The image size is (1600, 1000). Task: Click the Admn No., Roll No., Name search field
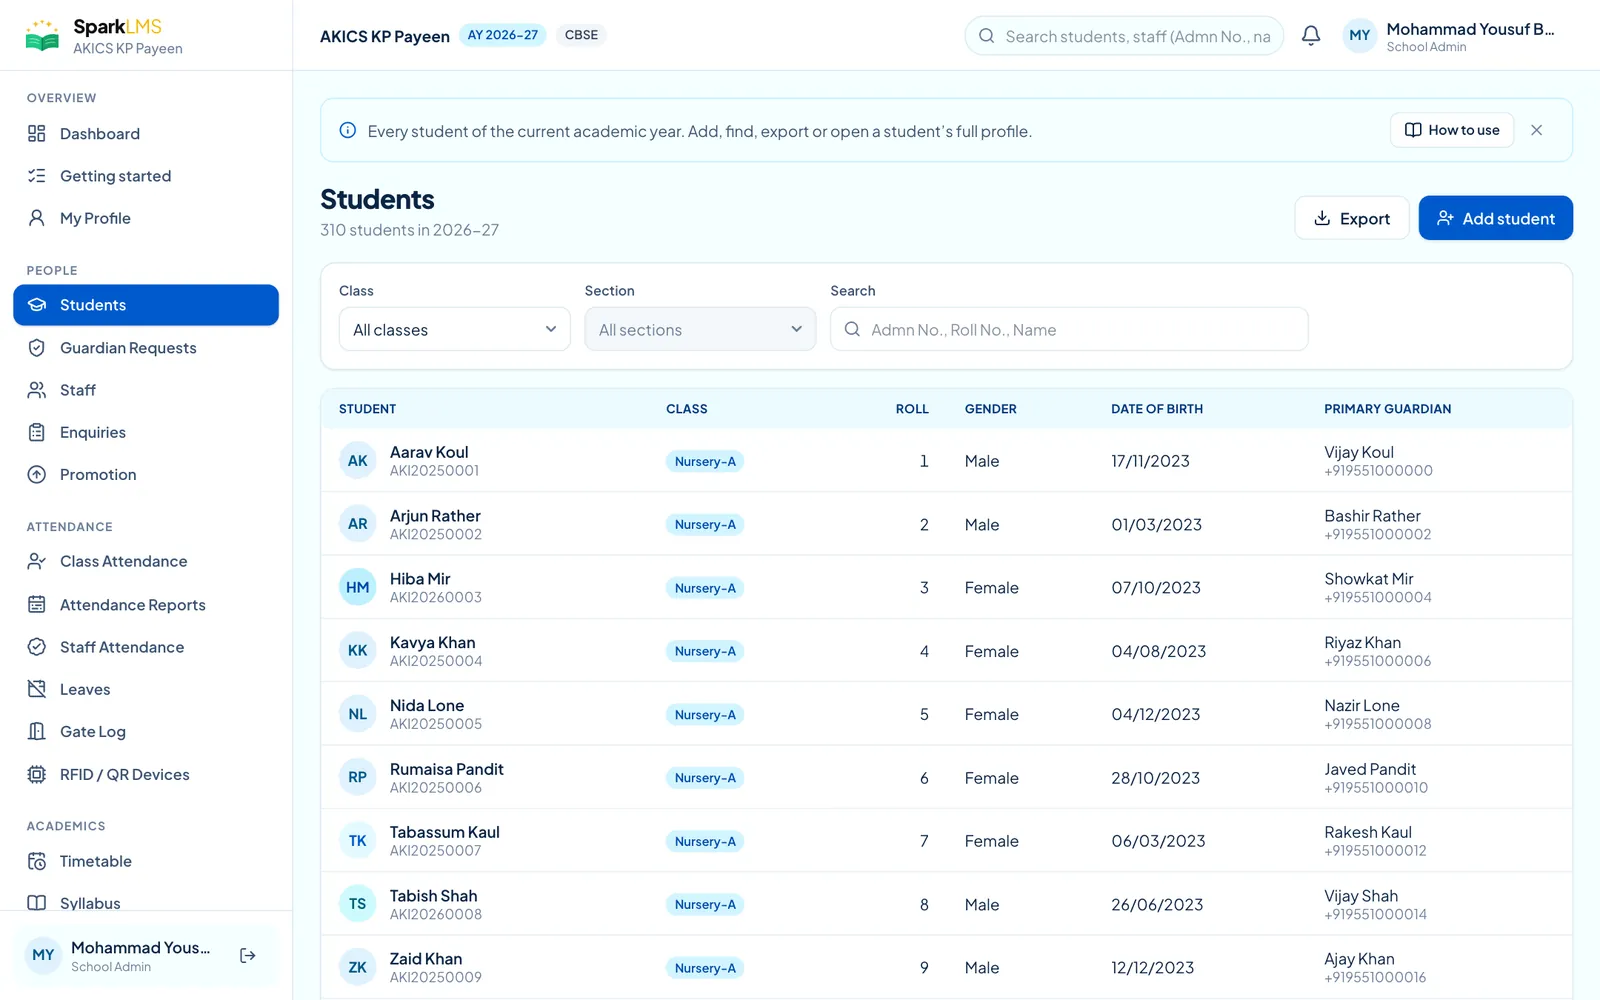coord(1069,329)
